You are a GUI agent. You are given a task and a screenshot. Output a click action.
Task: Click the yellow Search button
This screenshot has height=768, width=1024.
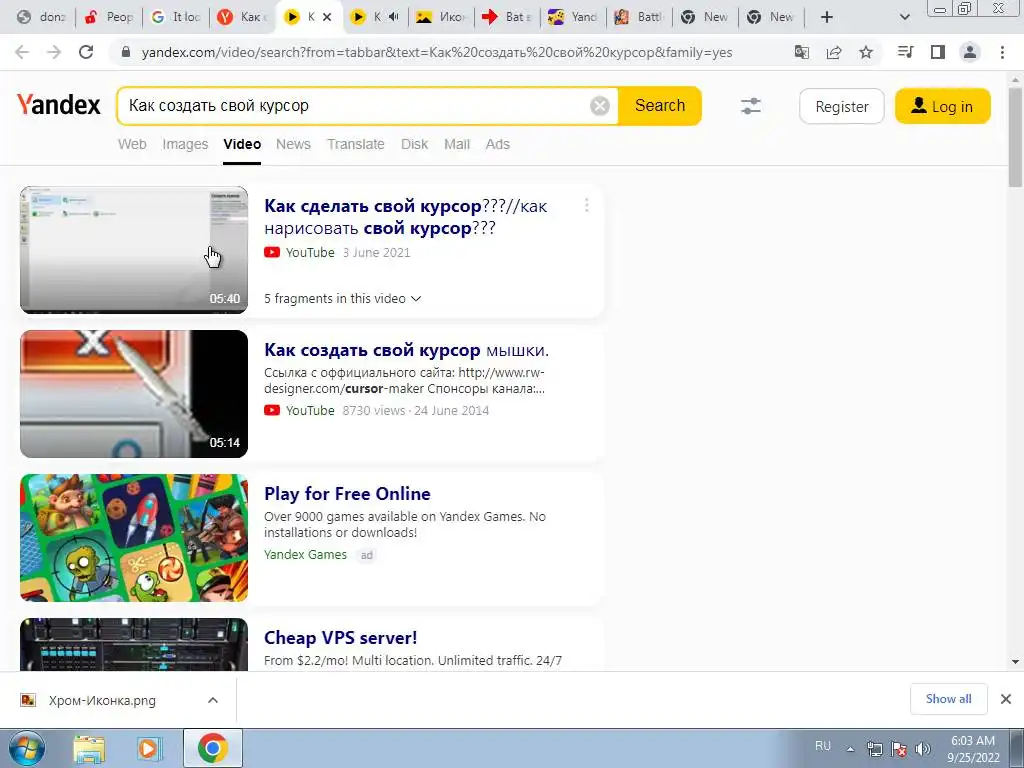coord(660,106)
